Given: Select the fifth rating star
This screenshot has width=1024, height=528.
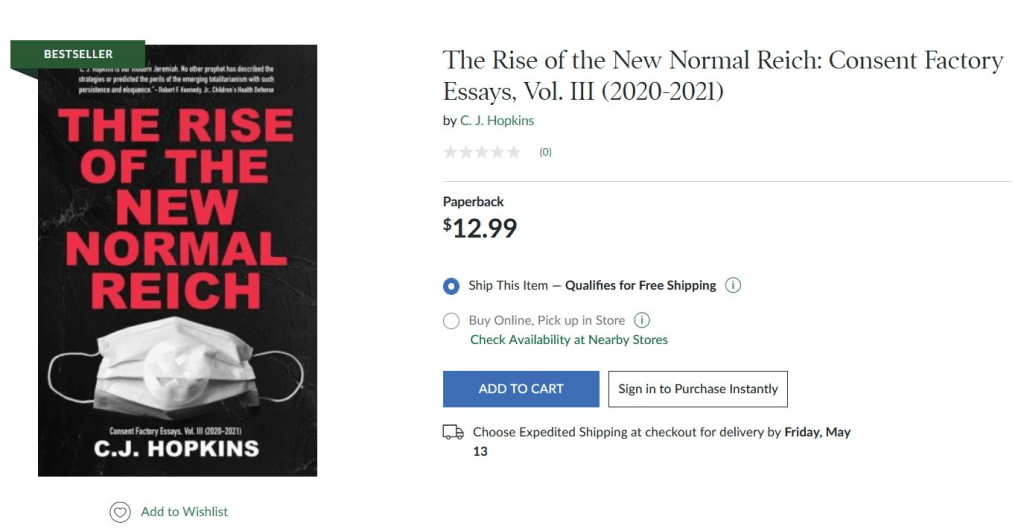Looking at the screenshot, I should [x=514, y=152].
